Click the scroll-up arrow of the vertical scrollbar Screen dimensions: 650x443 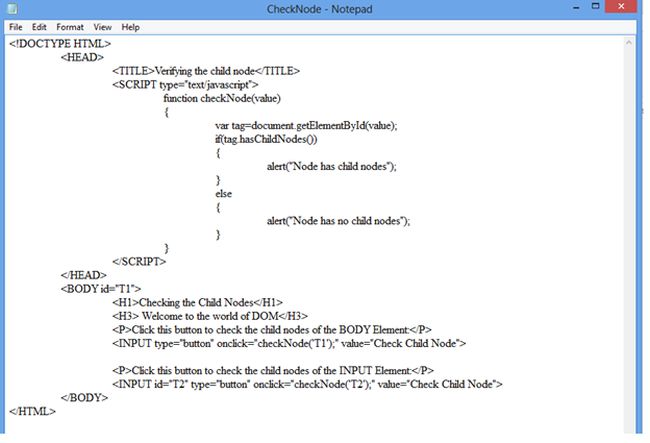629,42
